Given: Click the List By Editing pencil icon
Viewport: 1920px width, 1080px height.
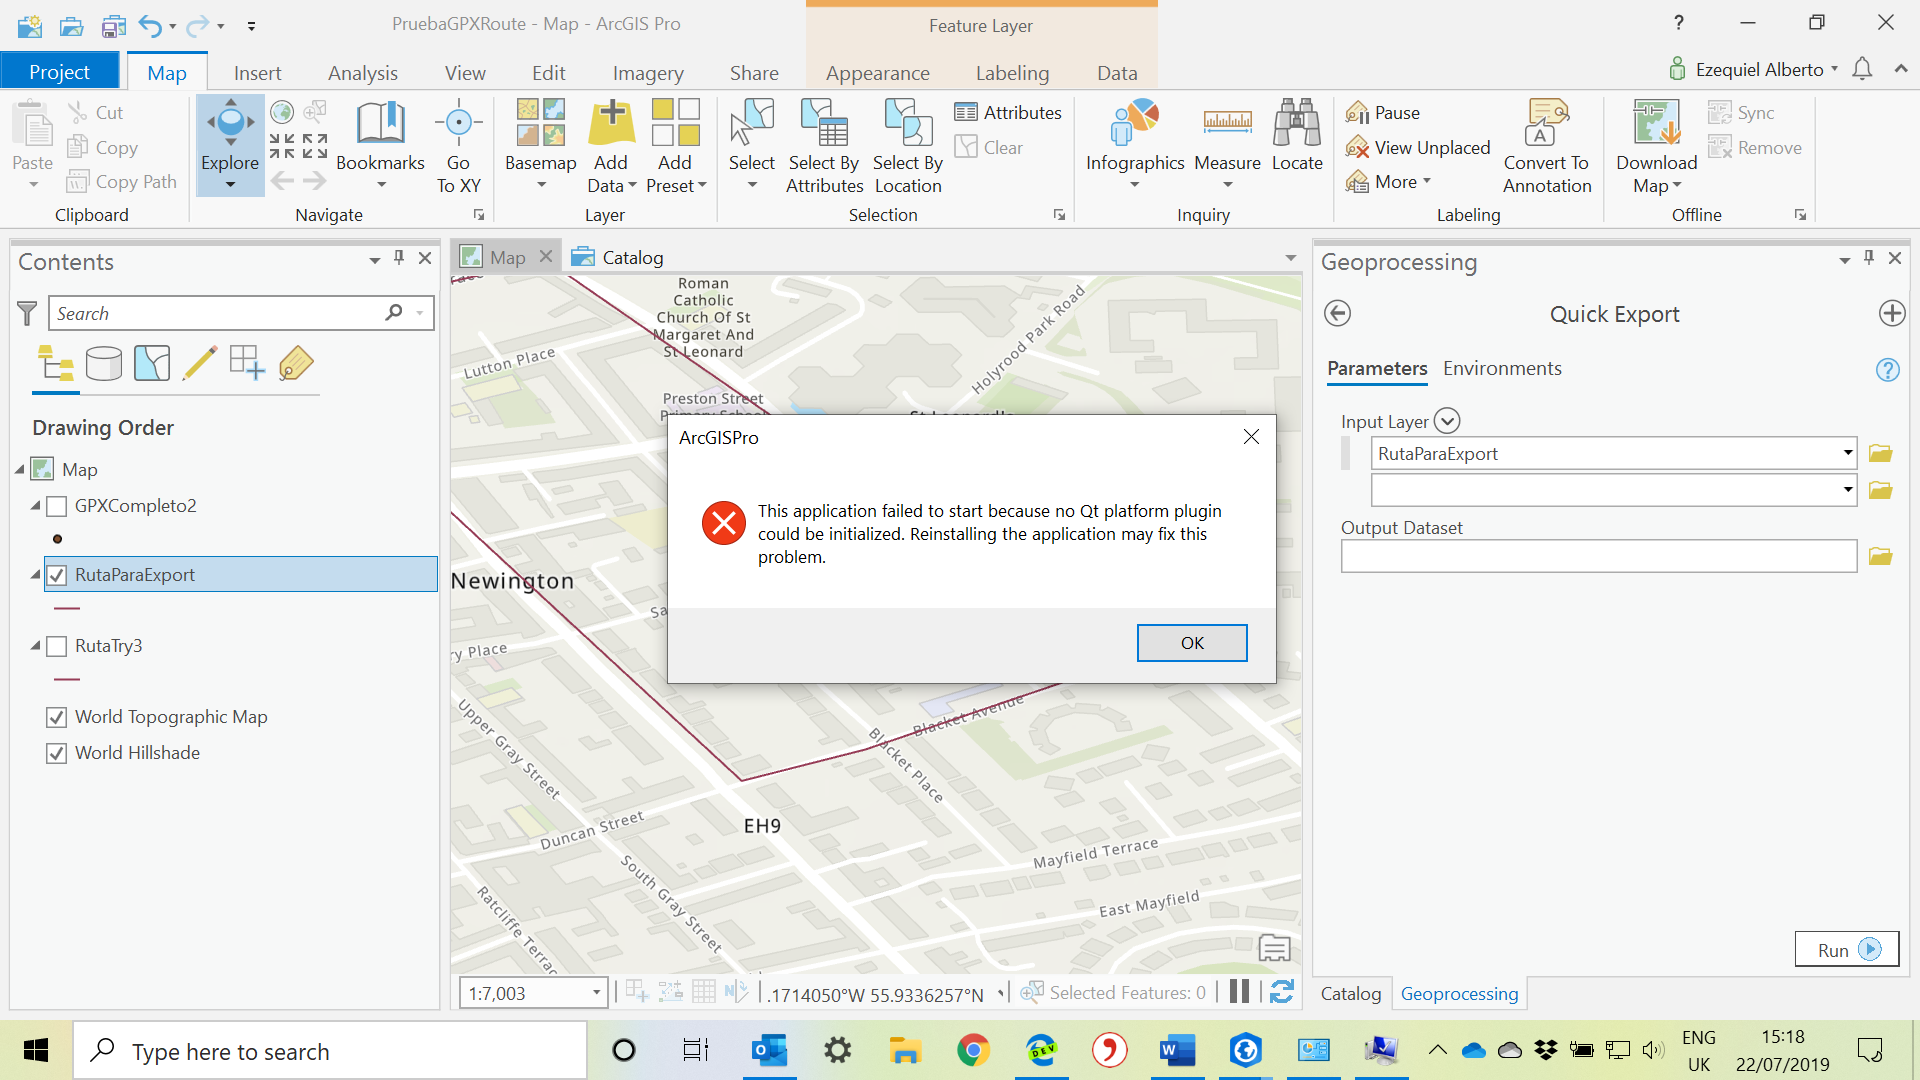Looking at the screenshot, I should pyautogui.click(x=199, y=364).
